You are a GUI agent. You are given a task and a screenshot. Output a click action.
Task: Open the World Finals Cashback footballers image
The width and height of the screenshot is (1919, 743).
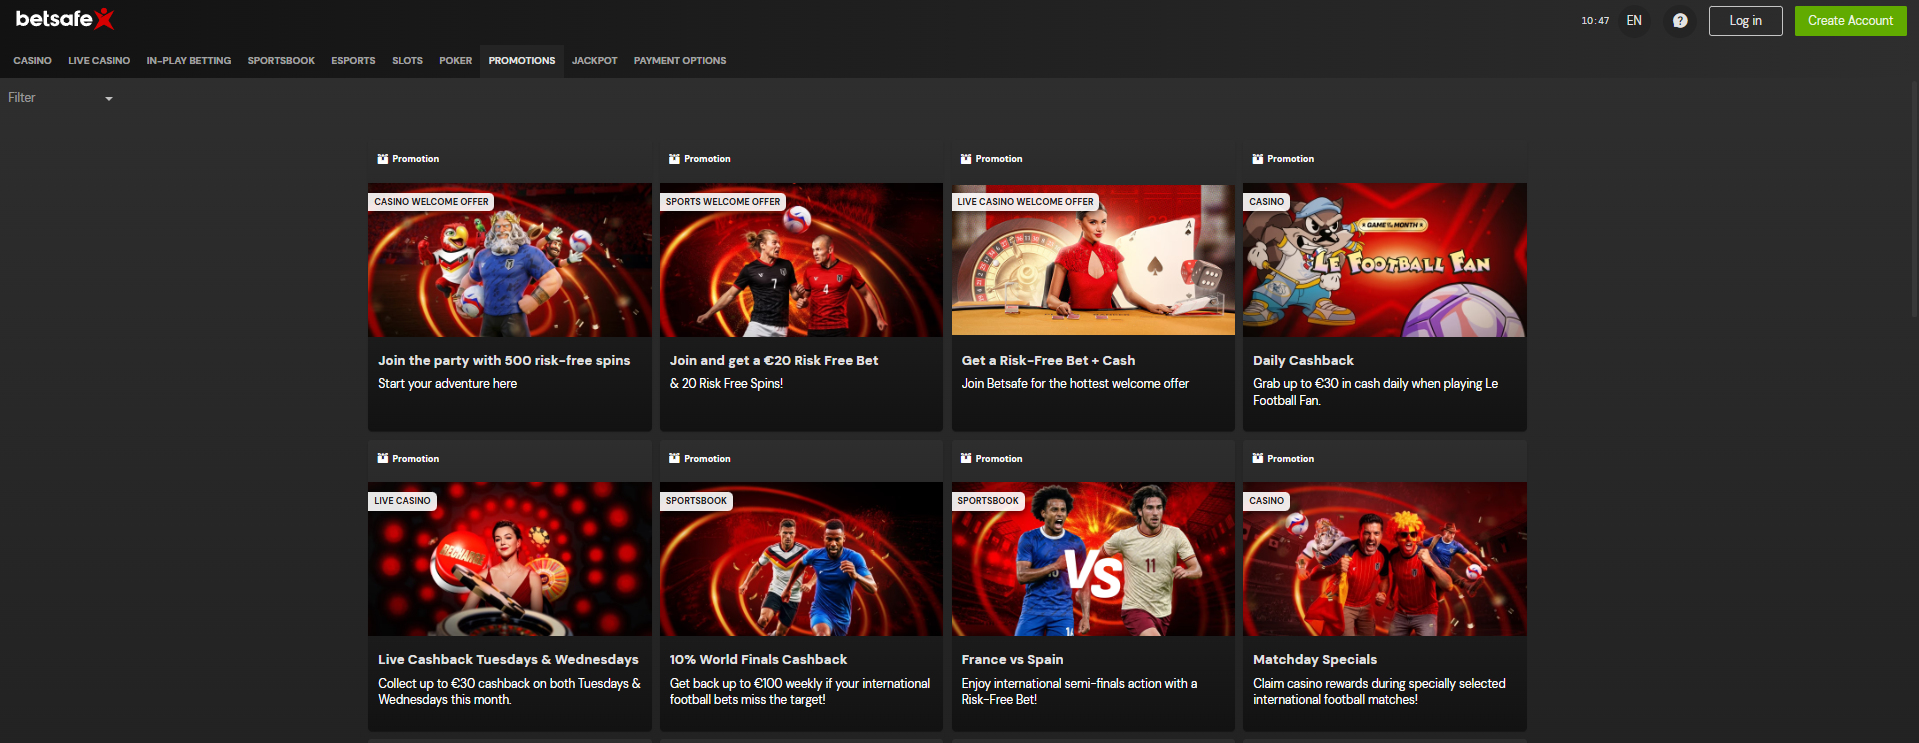coord(801,559)
